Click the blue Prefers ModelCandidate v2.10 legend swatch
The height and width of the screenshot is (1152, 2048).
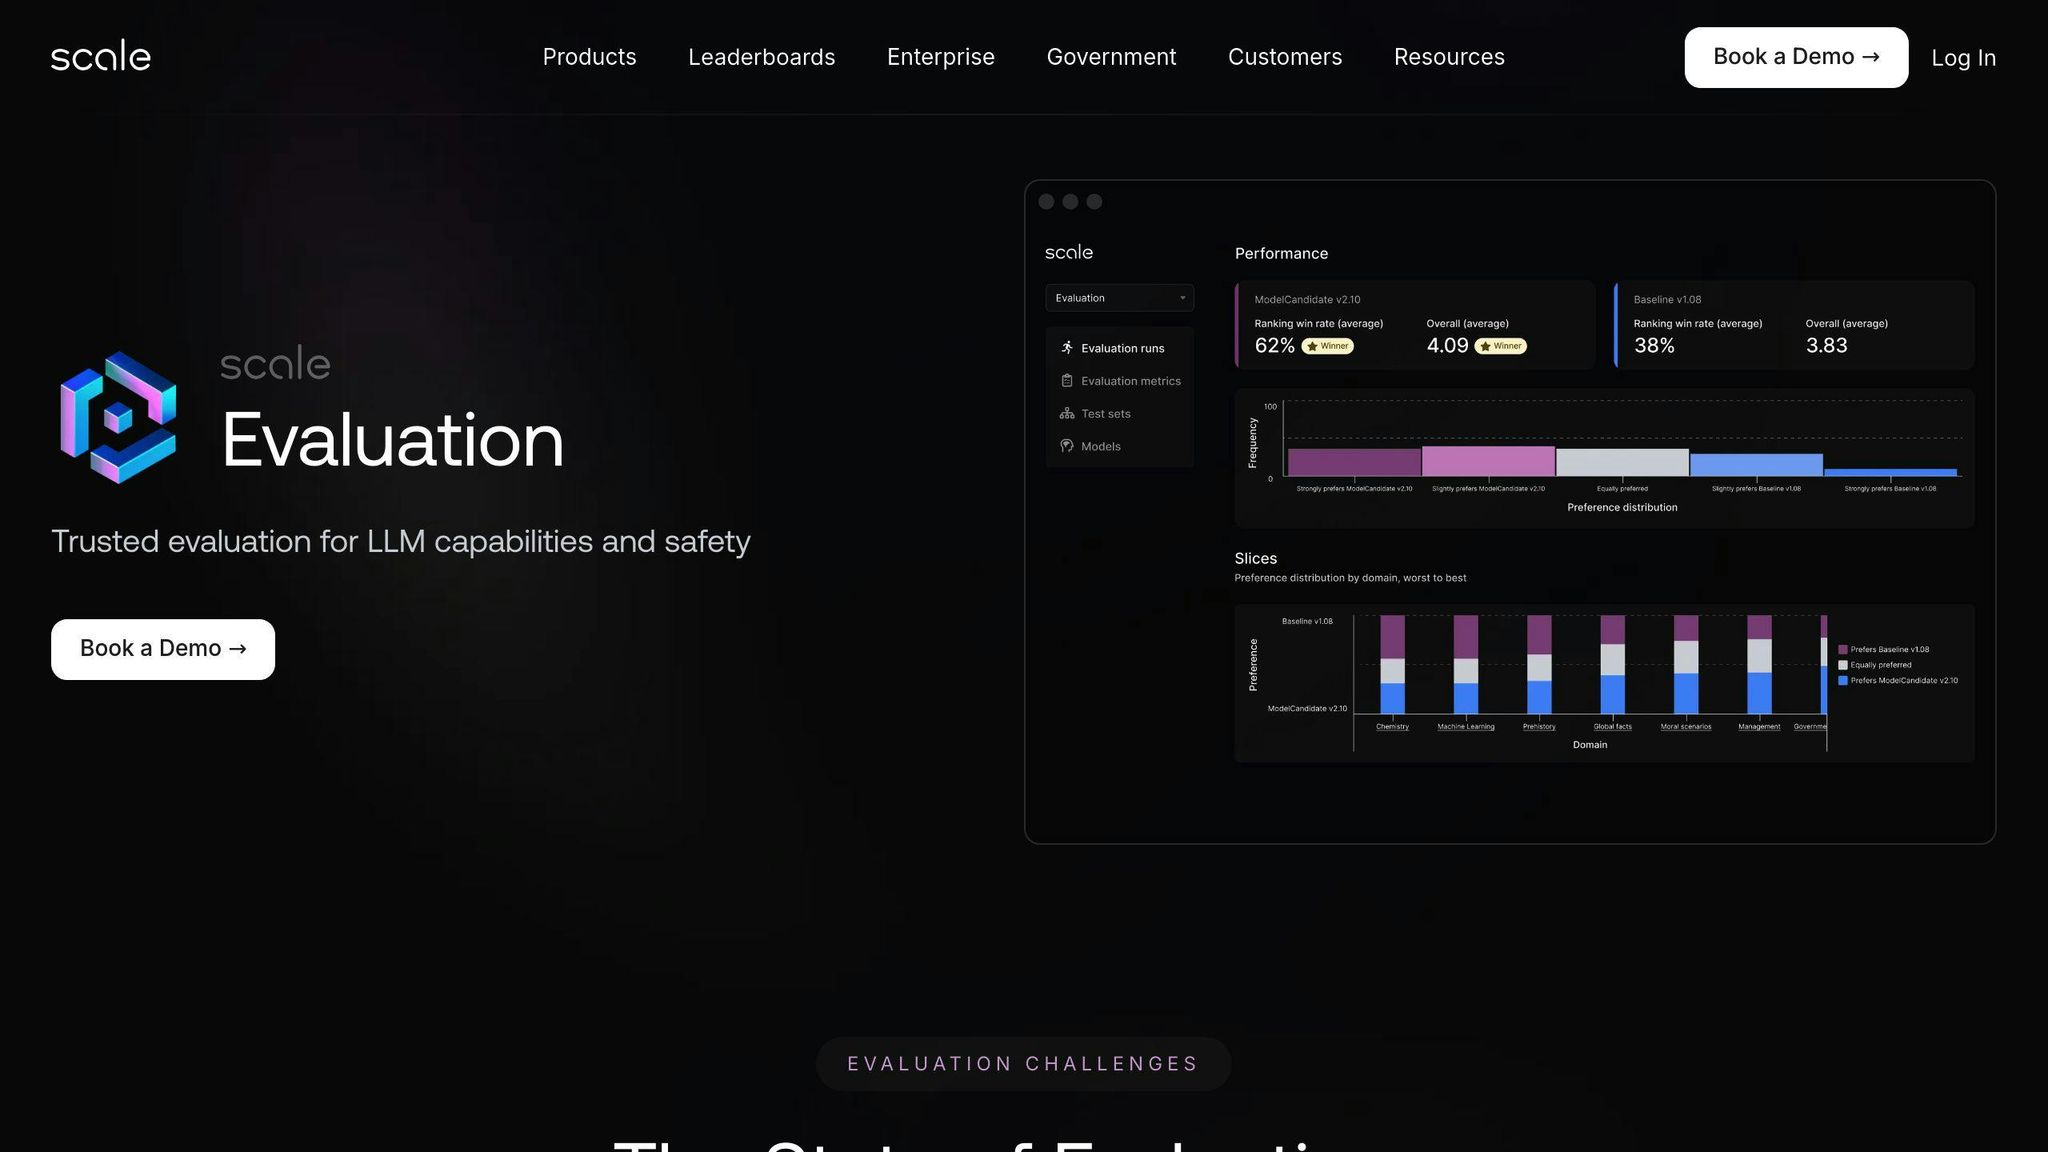pyautogui.click(x=1843, y=681)
